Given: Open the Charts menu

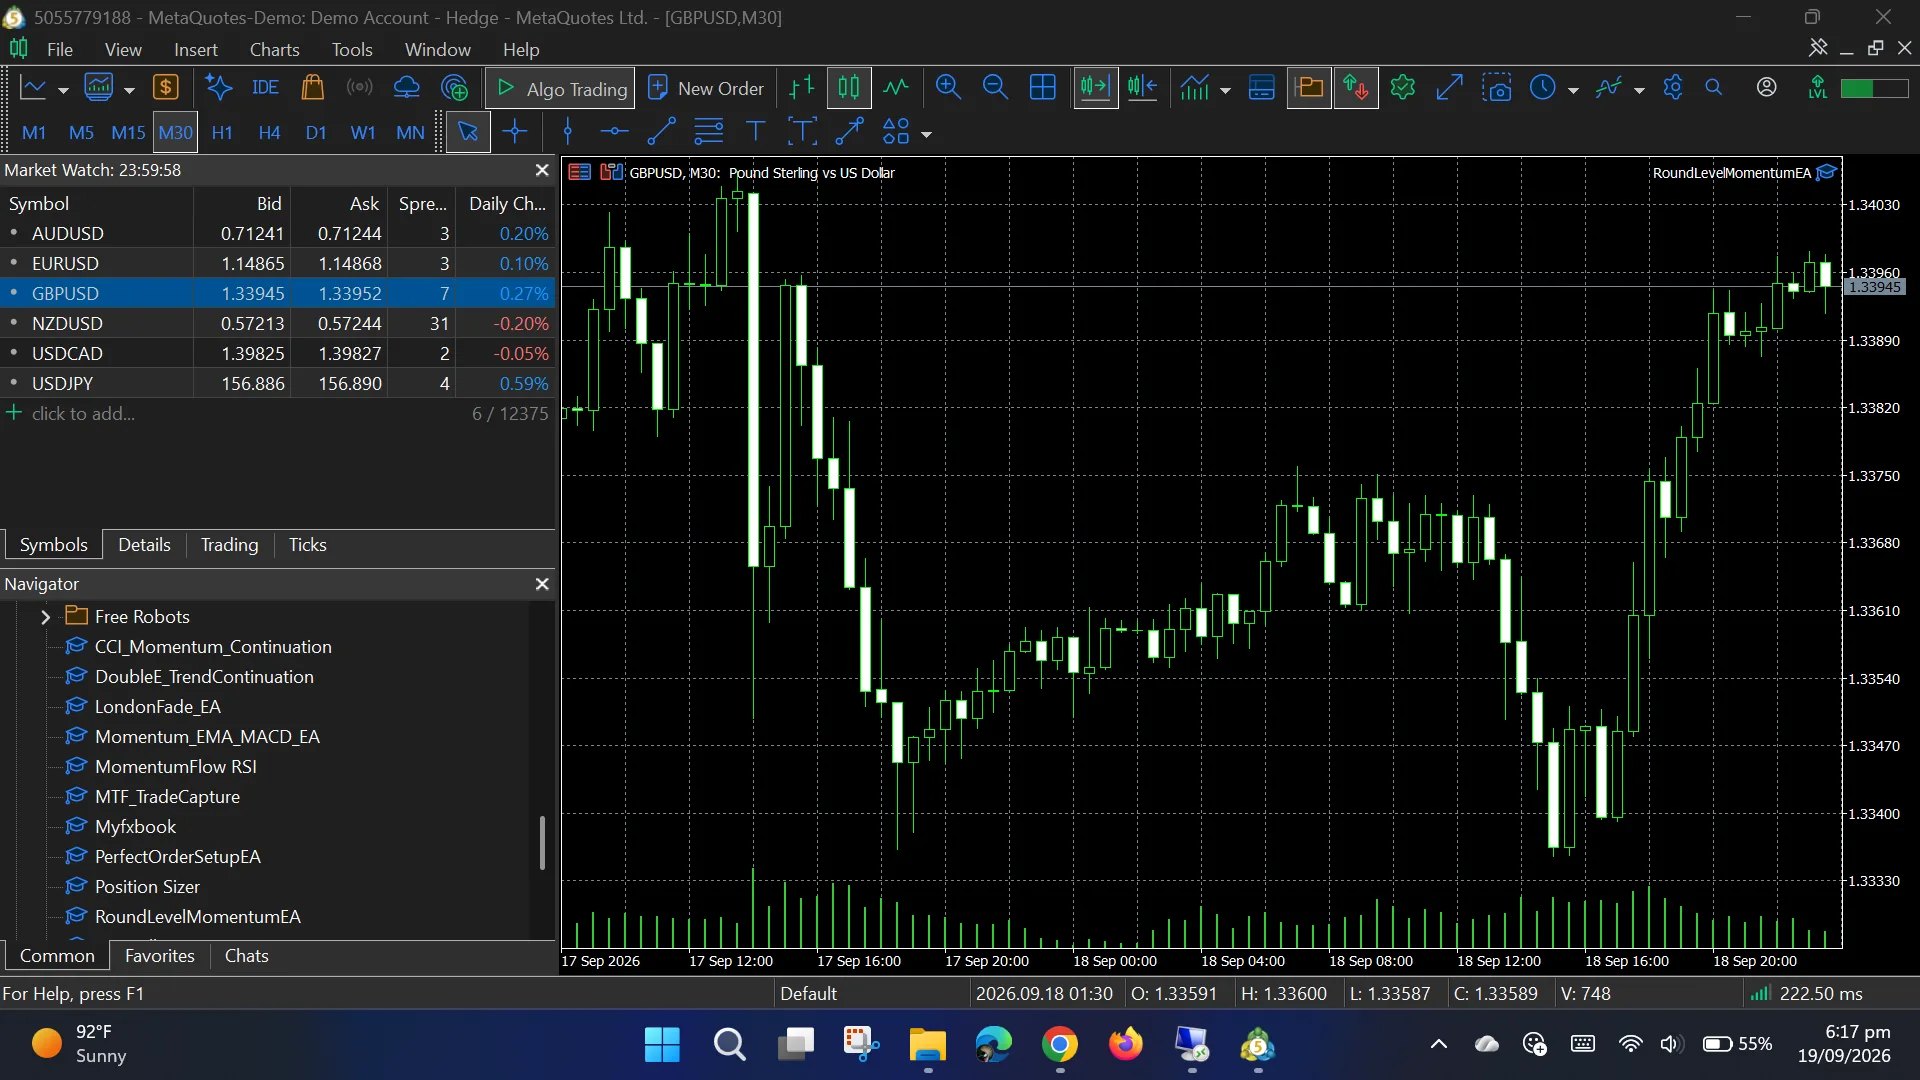Looking at the screenshot, I should (x=274, y=49).
